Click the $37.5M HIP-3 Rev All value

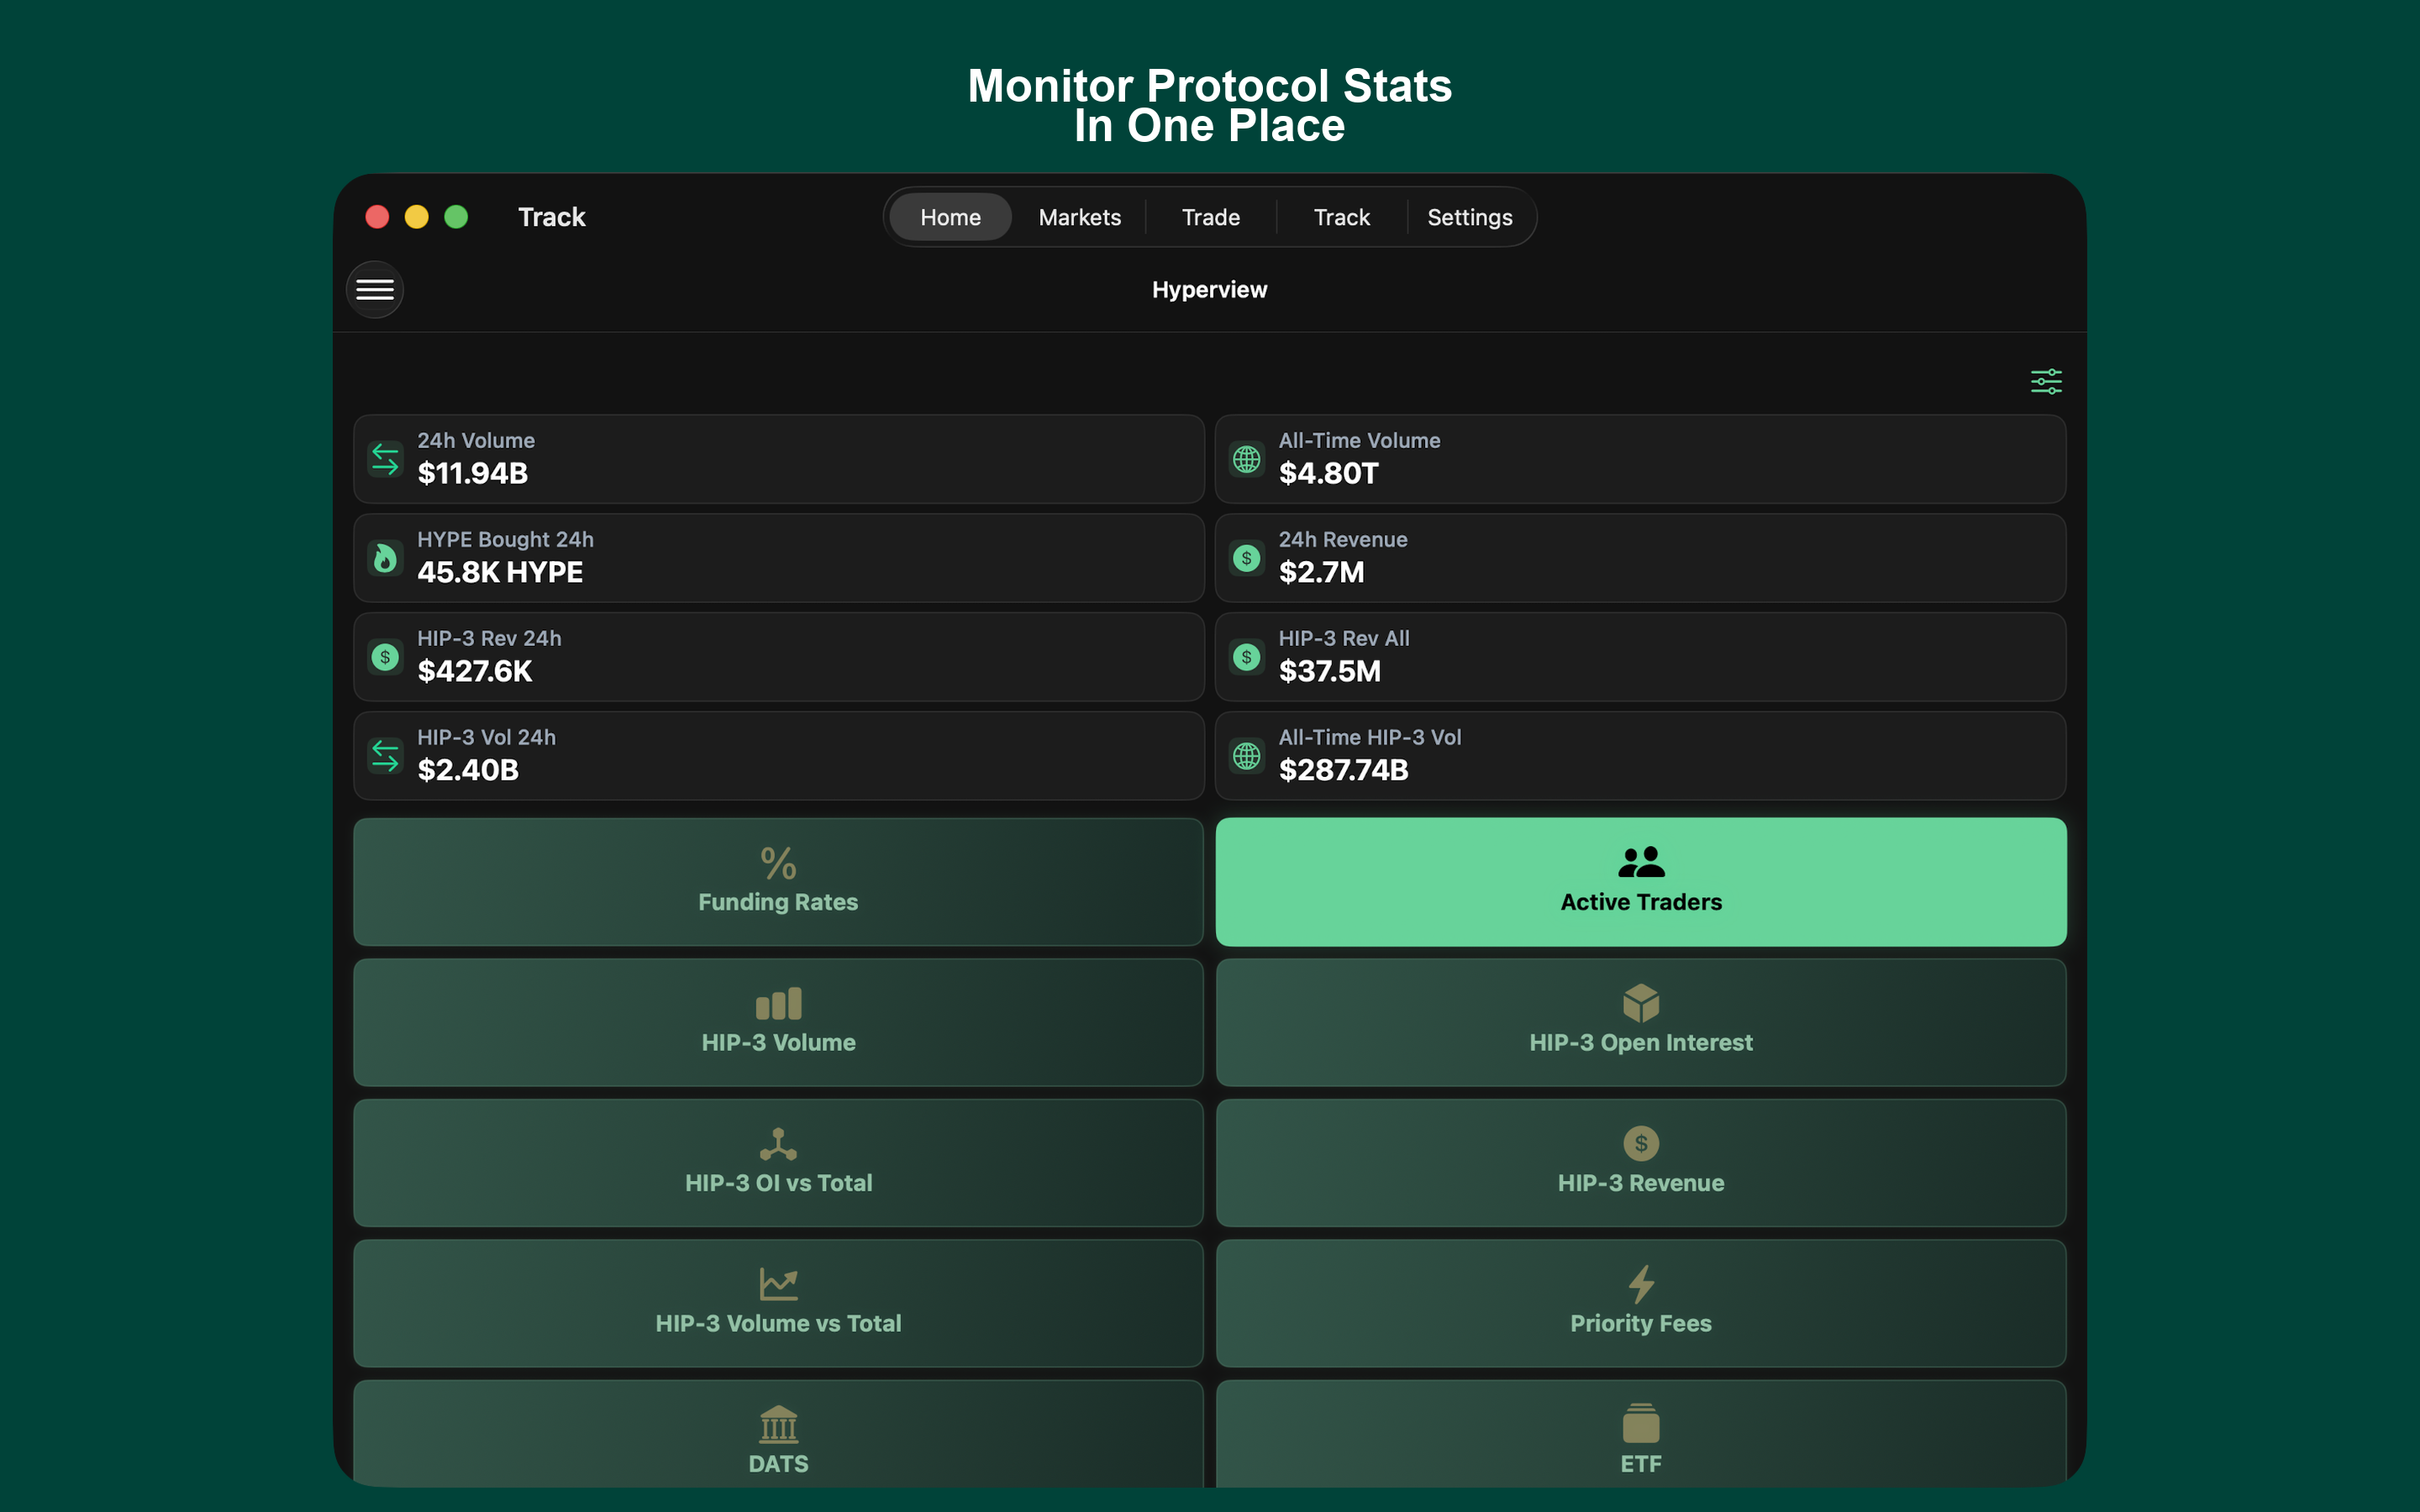1330,672
